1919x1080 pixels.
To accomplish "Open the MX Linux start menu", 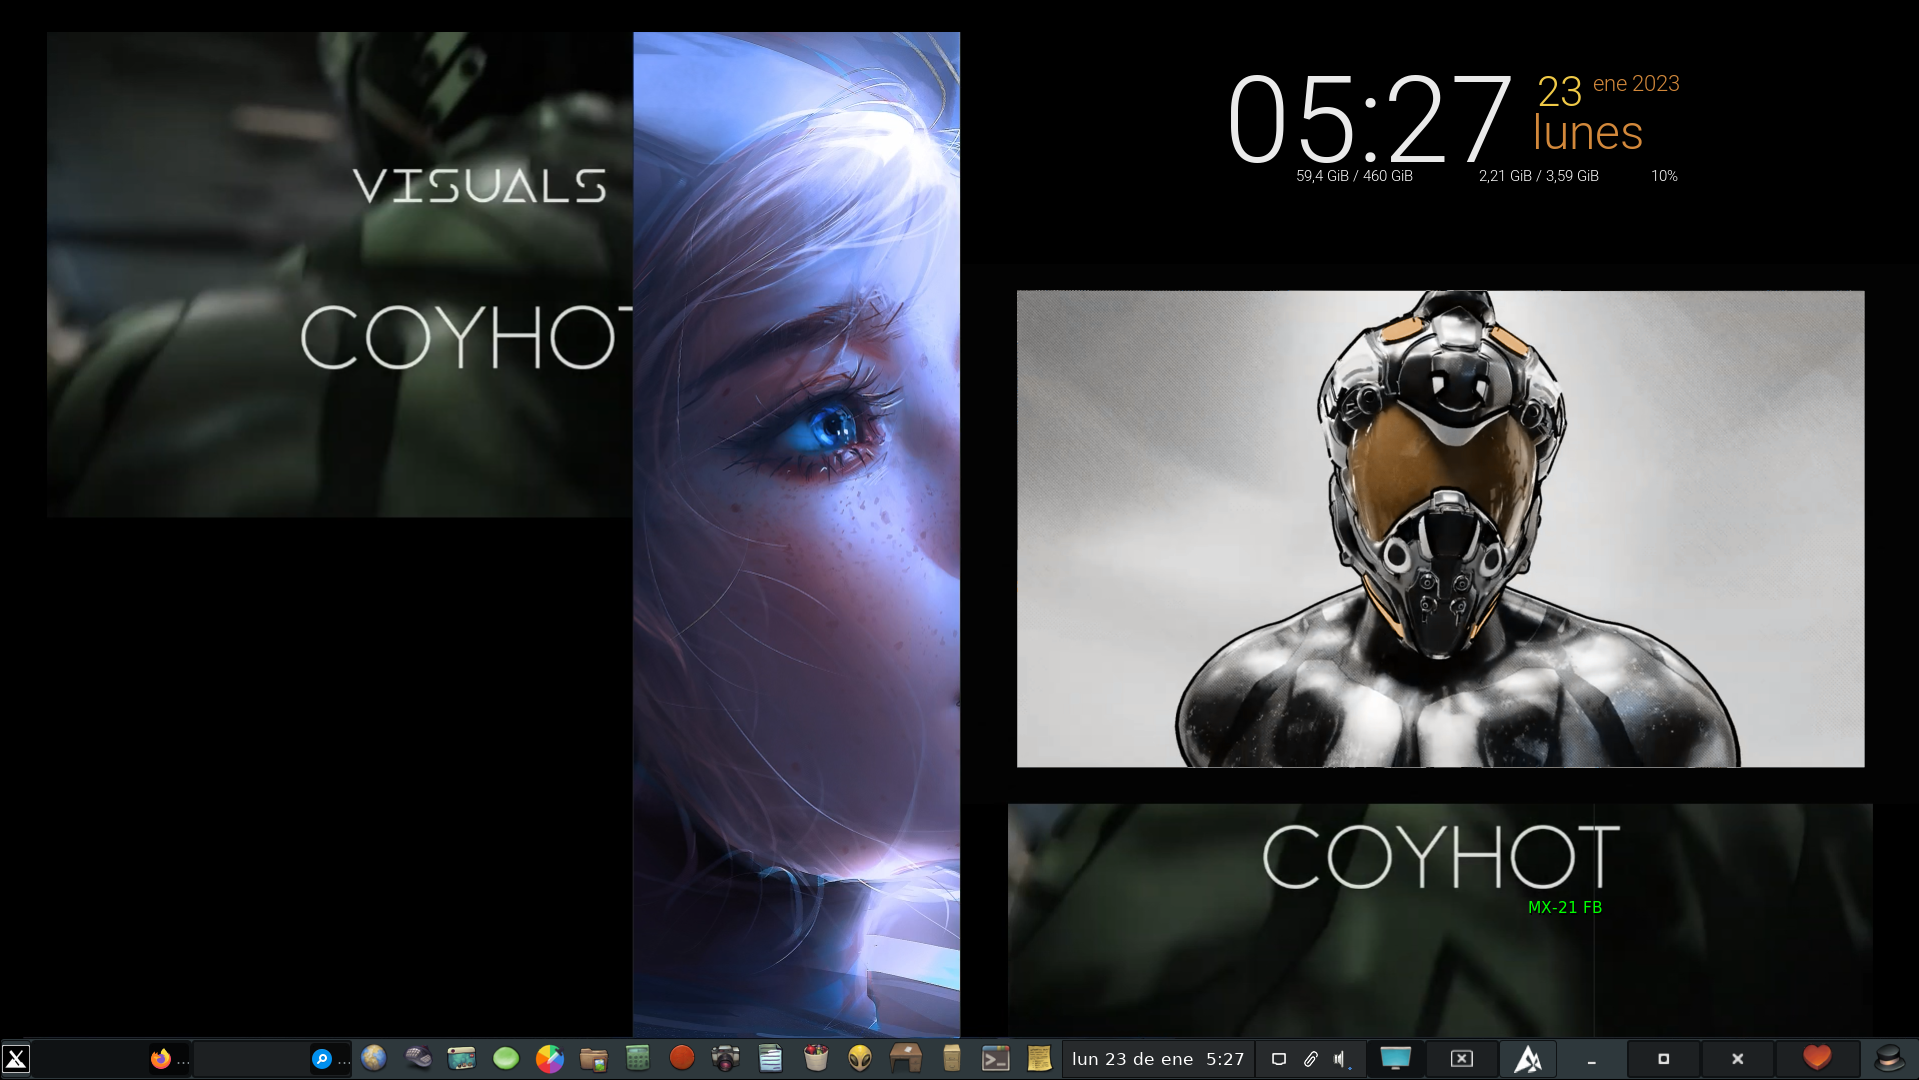I will pyautogui.click(x=16, y=1059).
